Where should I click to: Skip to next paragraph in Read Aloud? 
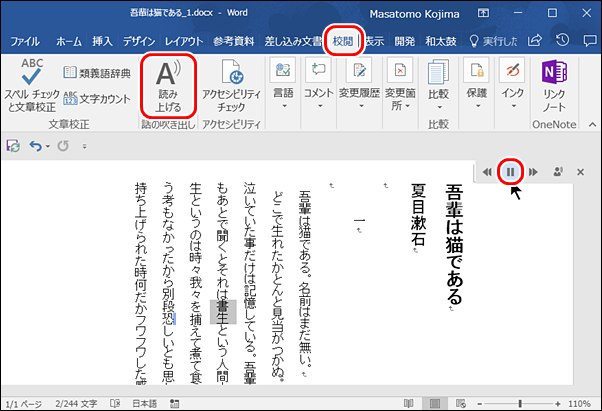point(533,172)
